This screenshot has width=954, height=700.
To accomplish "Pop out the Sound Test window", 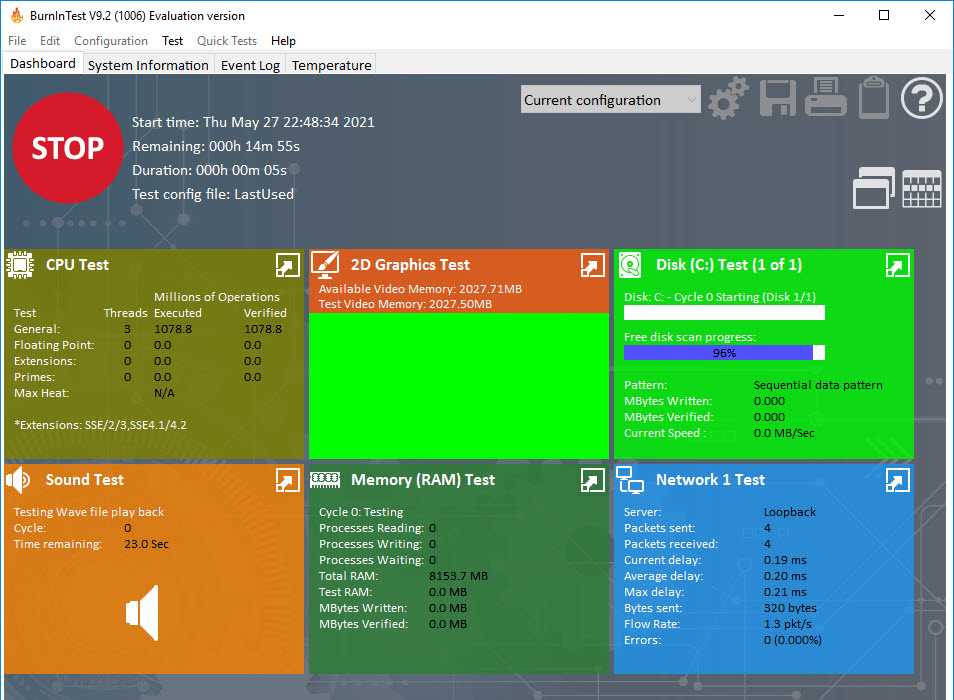I will coord(287,480).
